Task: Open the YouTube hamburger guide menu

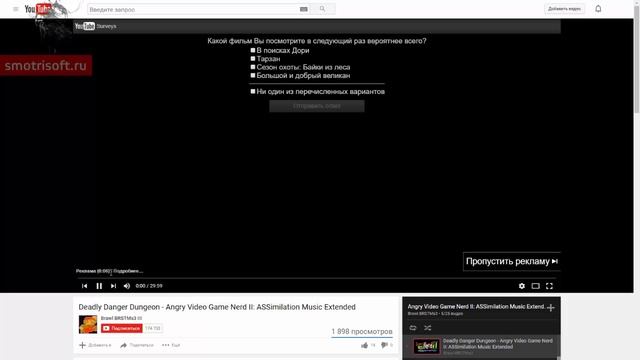Action: pos(16,9)
